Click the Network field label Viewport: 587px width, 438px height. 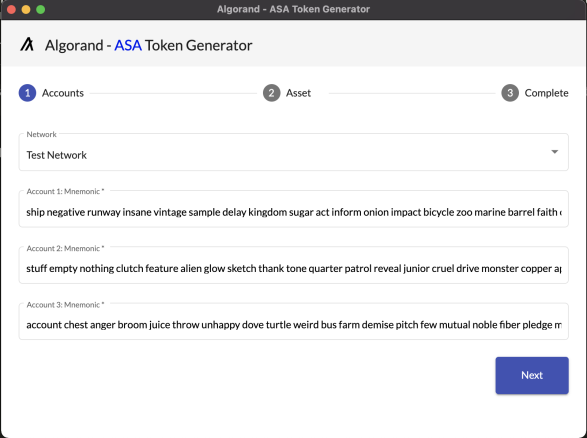click(x=41, y=134)
